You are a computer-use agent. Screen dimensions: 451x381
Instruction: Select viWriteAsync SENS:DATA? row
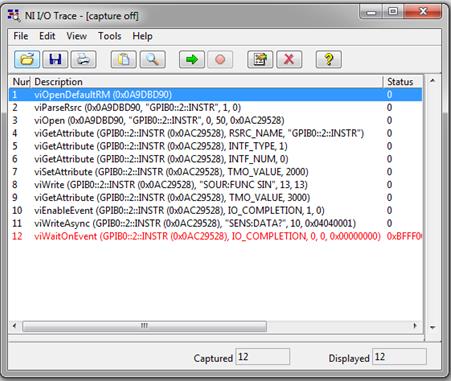click(216, 223)
